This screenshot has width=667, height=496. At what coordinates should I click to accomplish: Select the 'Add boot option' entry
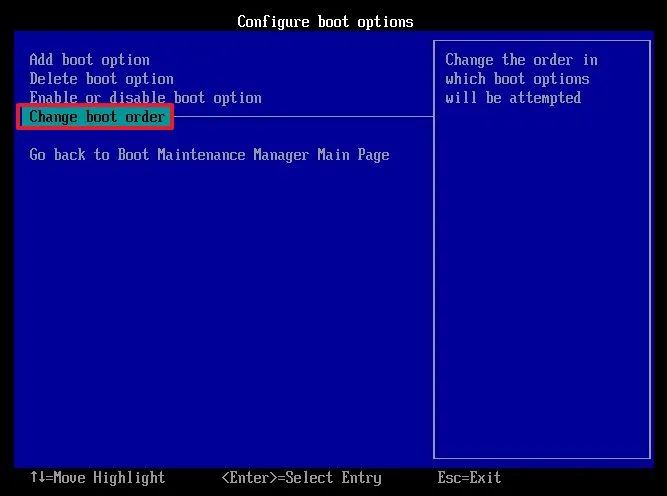click(x=89, y=60)
